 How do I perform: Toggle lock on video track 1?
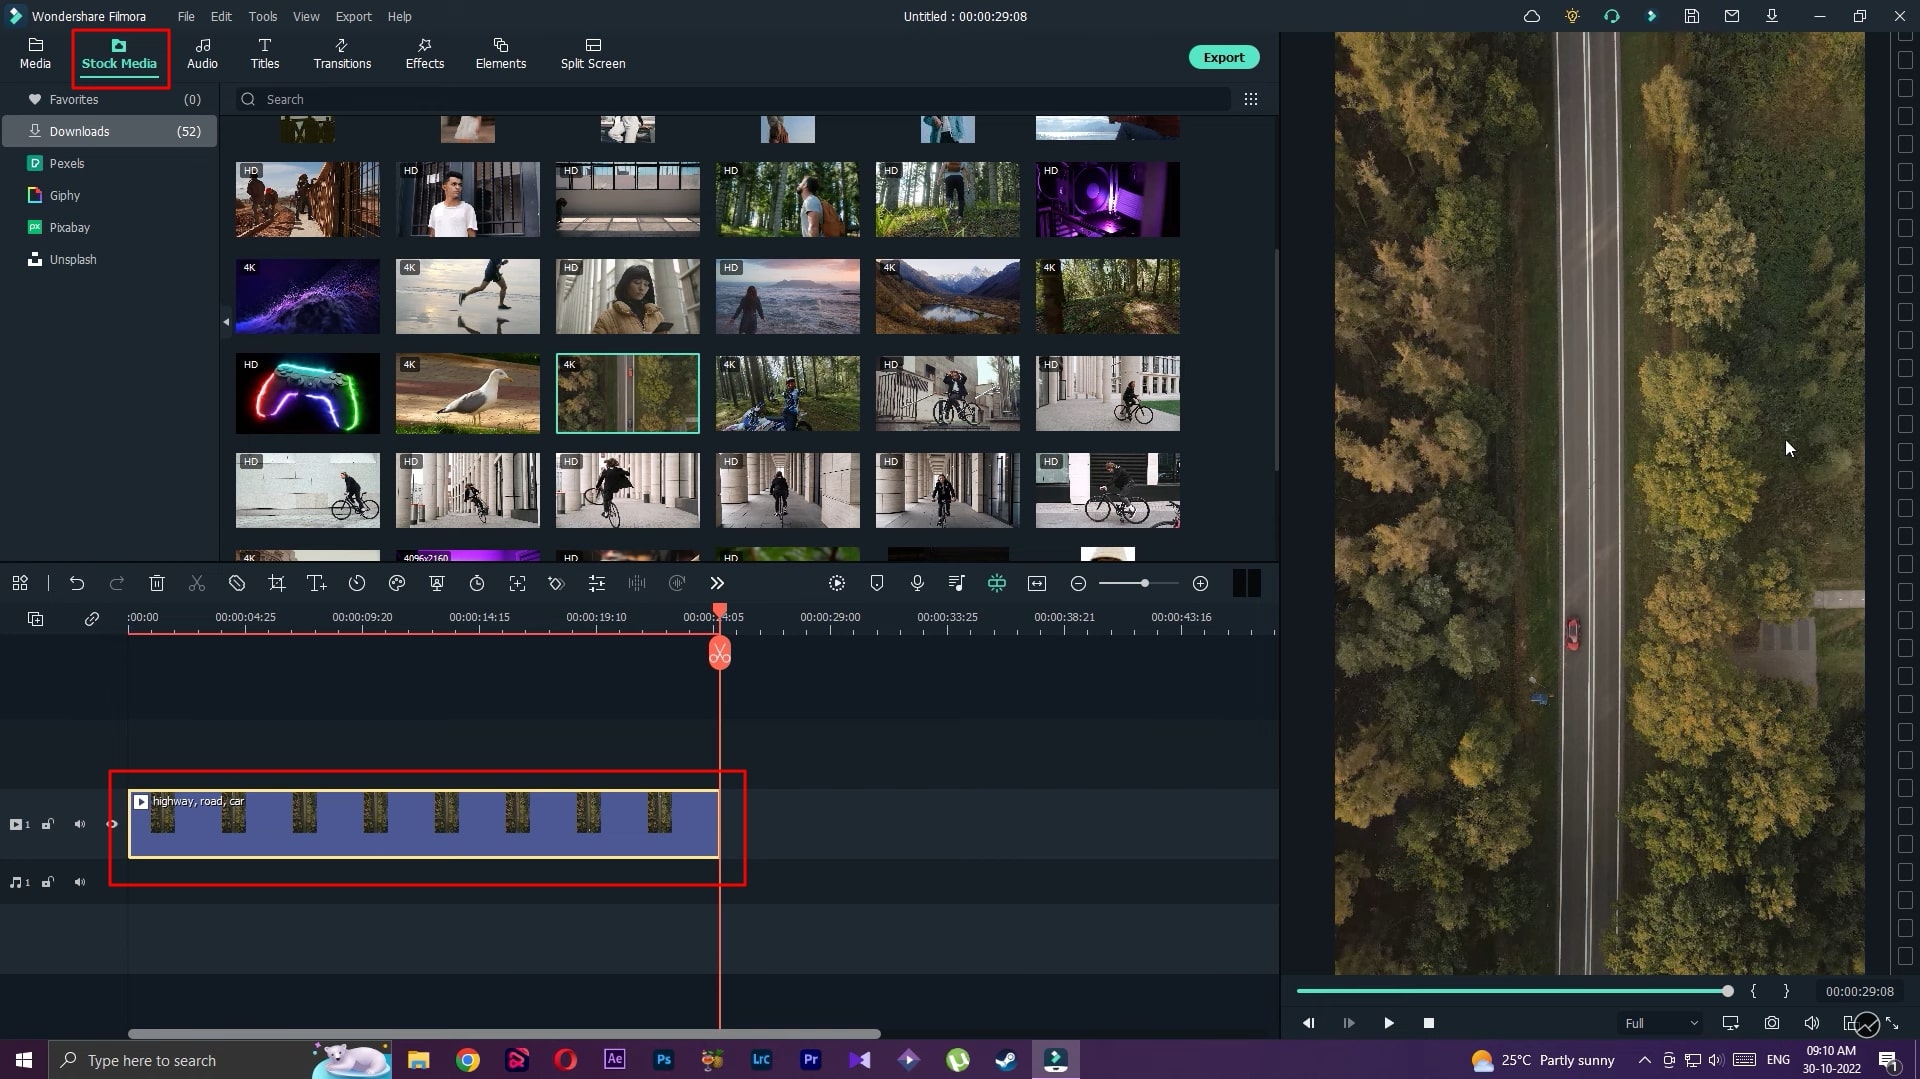coord(48,824)
